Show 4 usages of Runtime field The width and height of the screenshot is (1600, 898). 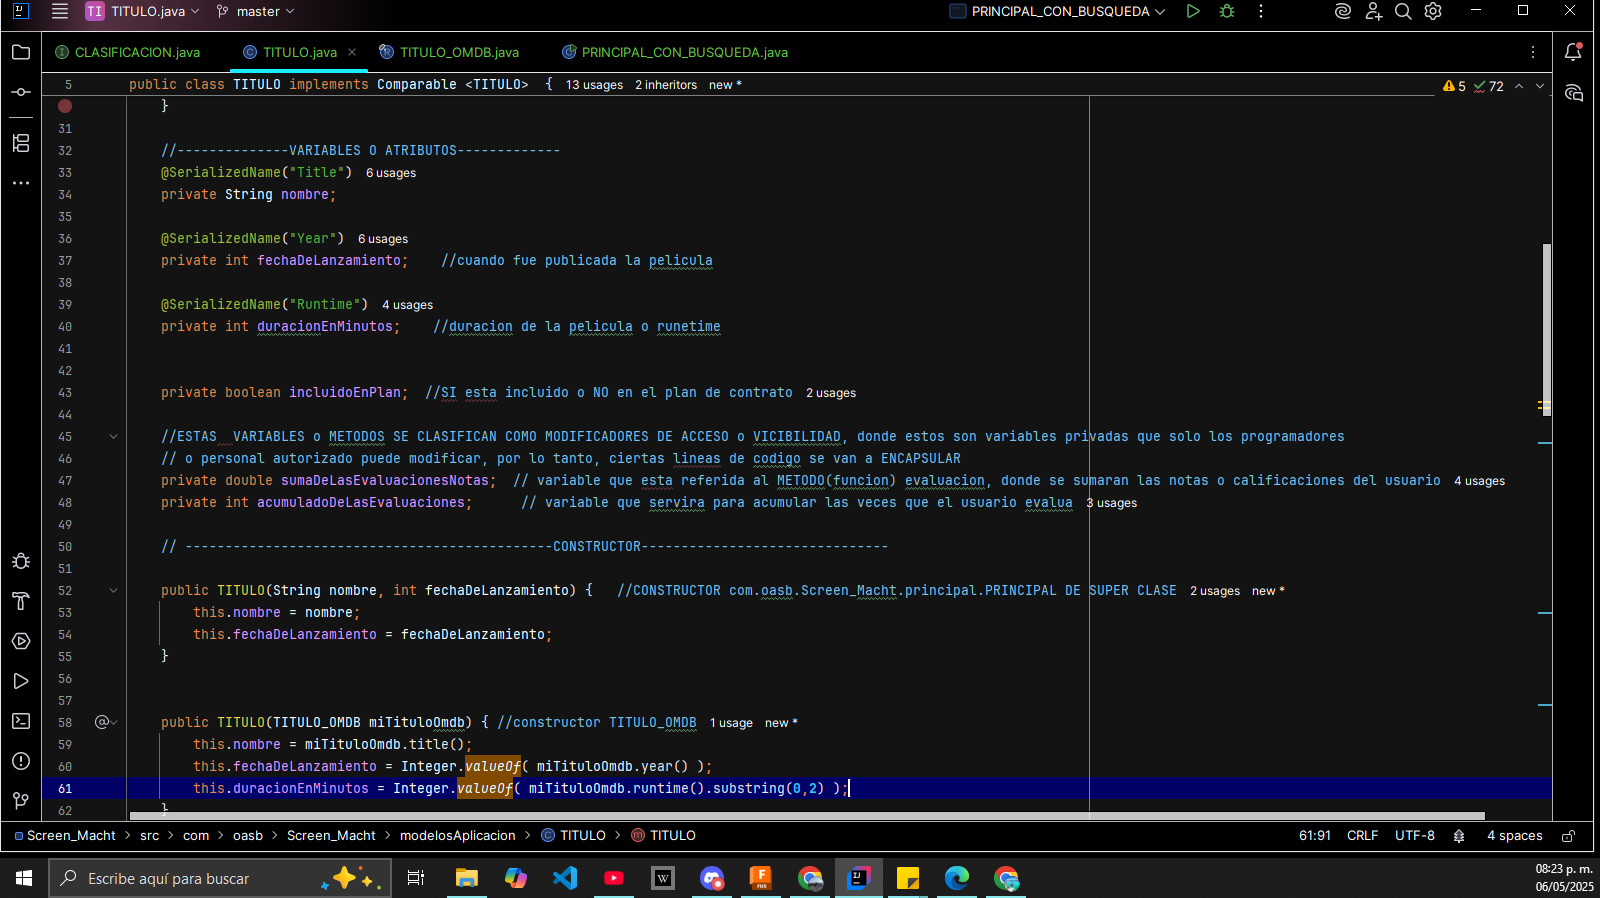tap(408, 305)
